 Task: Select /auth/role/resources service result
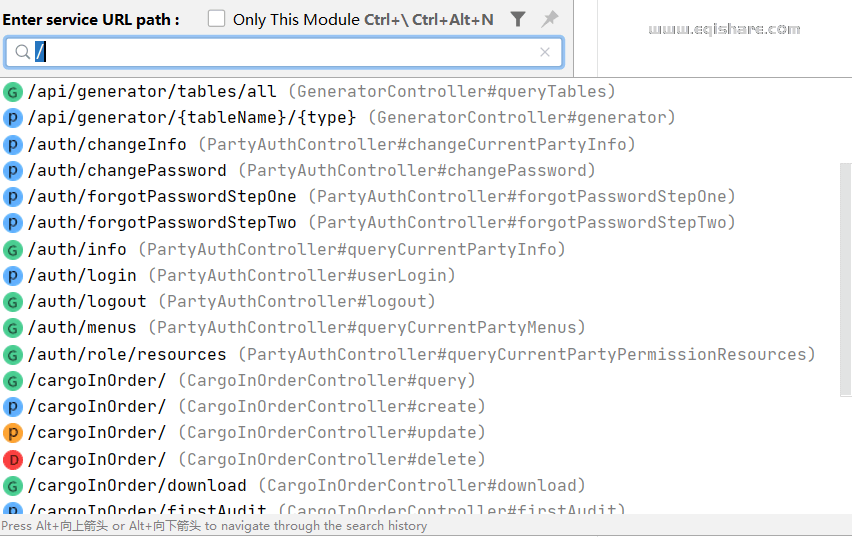click(421, 354)
